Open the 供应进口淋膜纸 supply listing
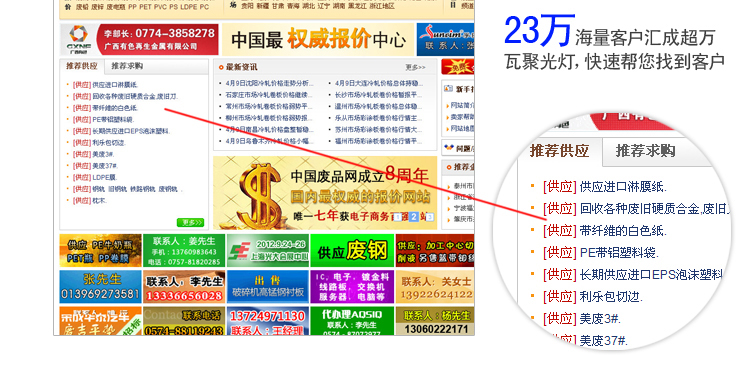 105,85
